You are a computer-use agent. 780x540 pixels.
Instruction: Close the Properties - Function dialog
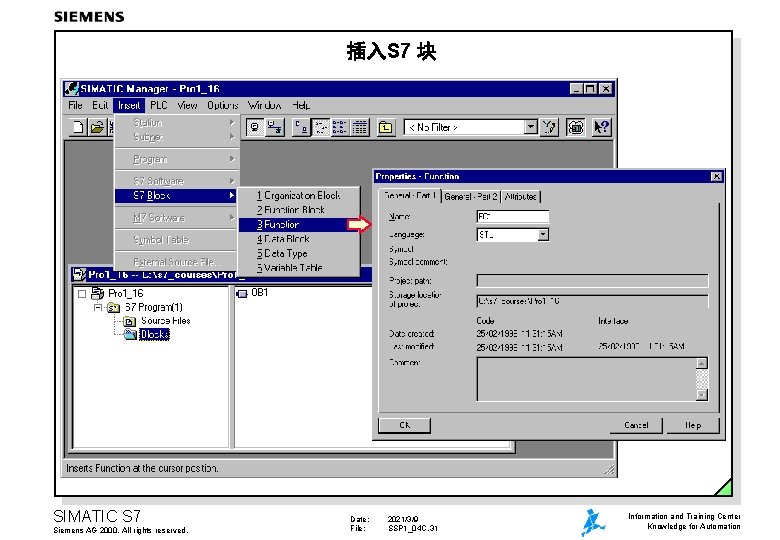tap(716, 177)
